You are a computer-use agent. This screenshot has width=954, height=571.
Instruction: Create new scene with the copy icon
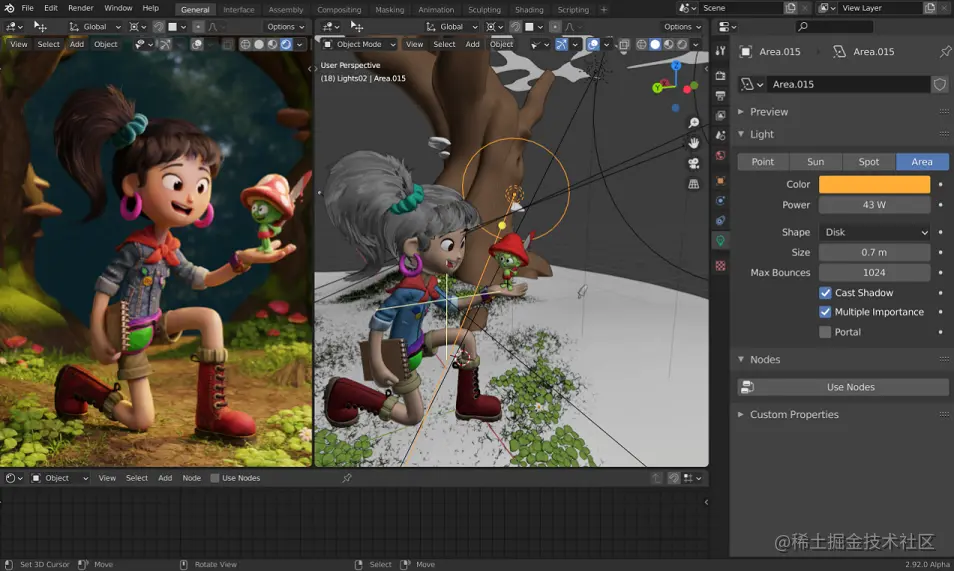coord(790,8)
